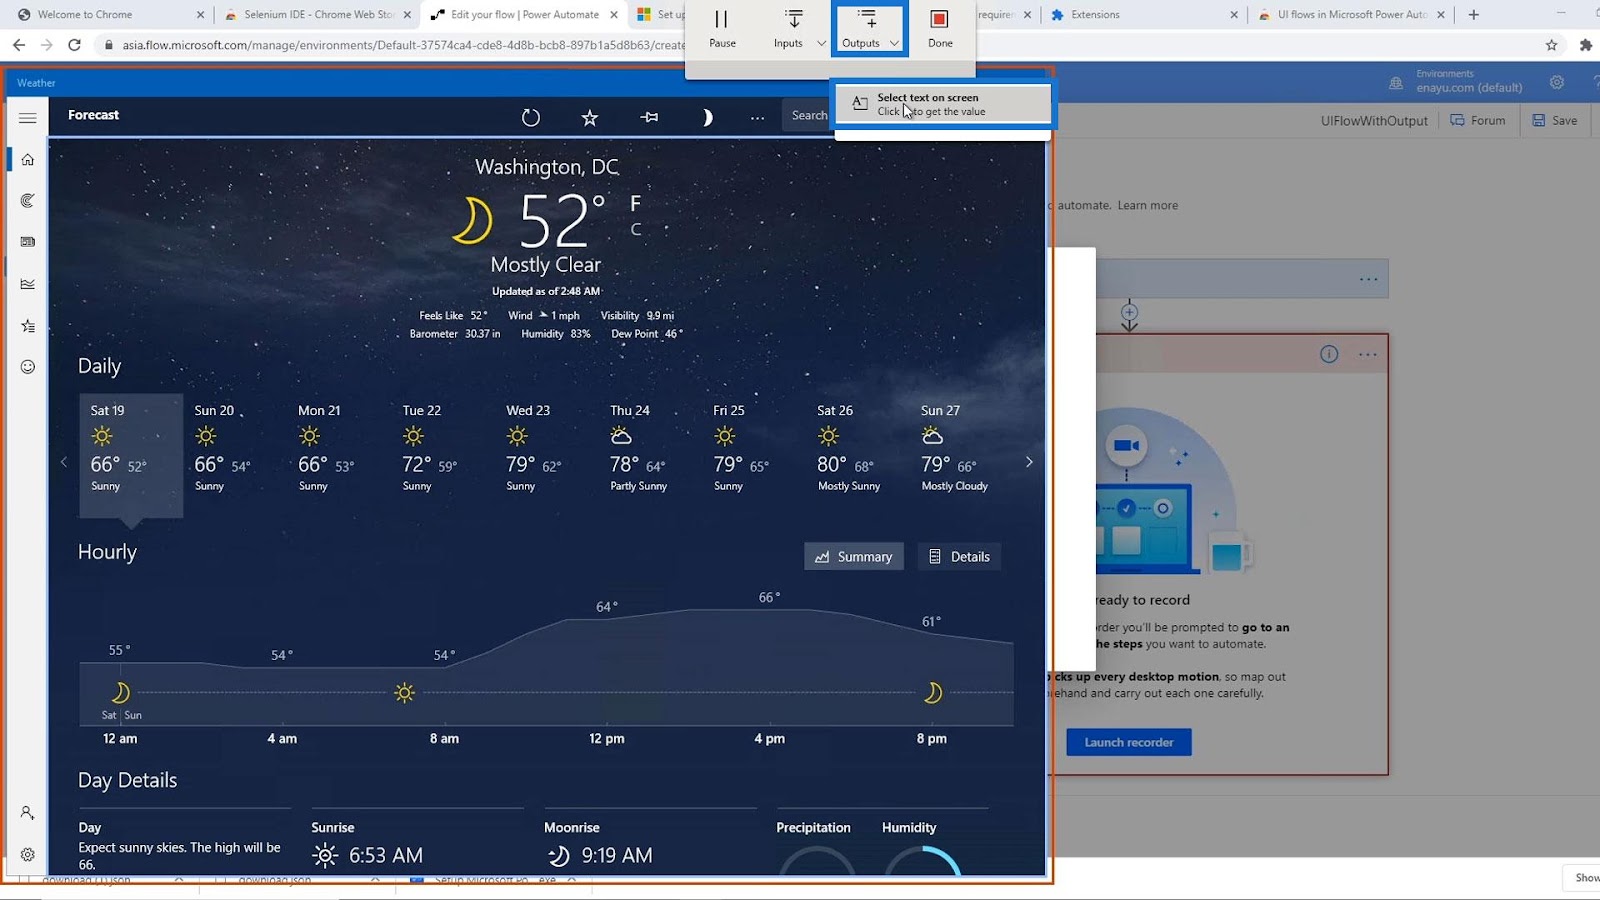This screenshot has height=900, width=1600.
Task: Show next days with right chevron
Action: tap(1029, 462)
